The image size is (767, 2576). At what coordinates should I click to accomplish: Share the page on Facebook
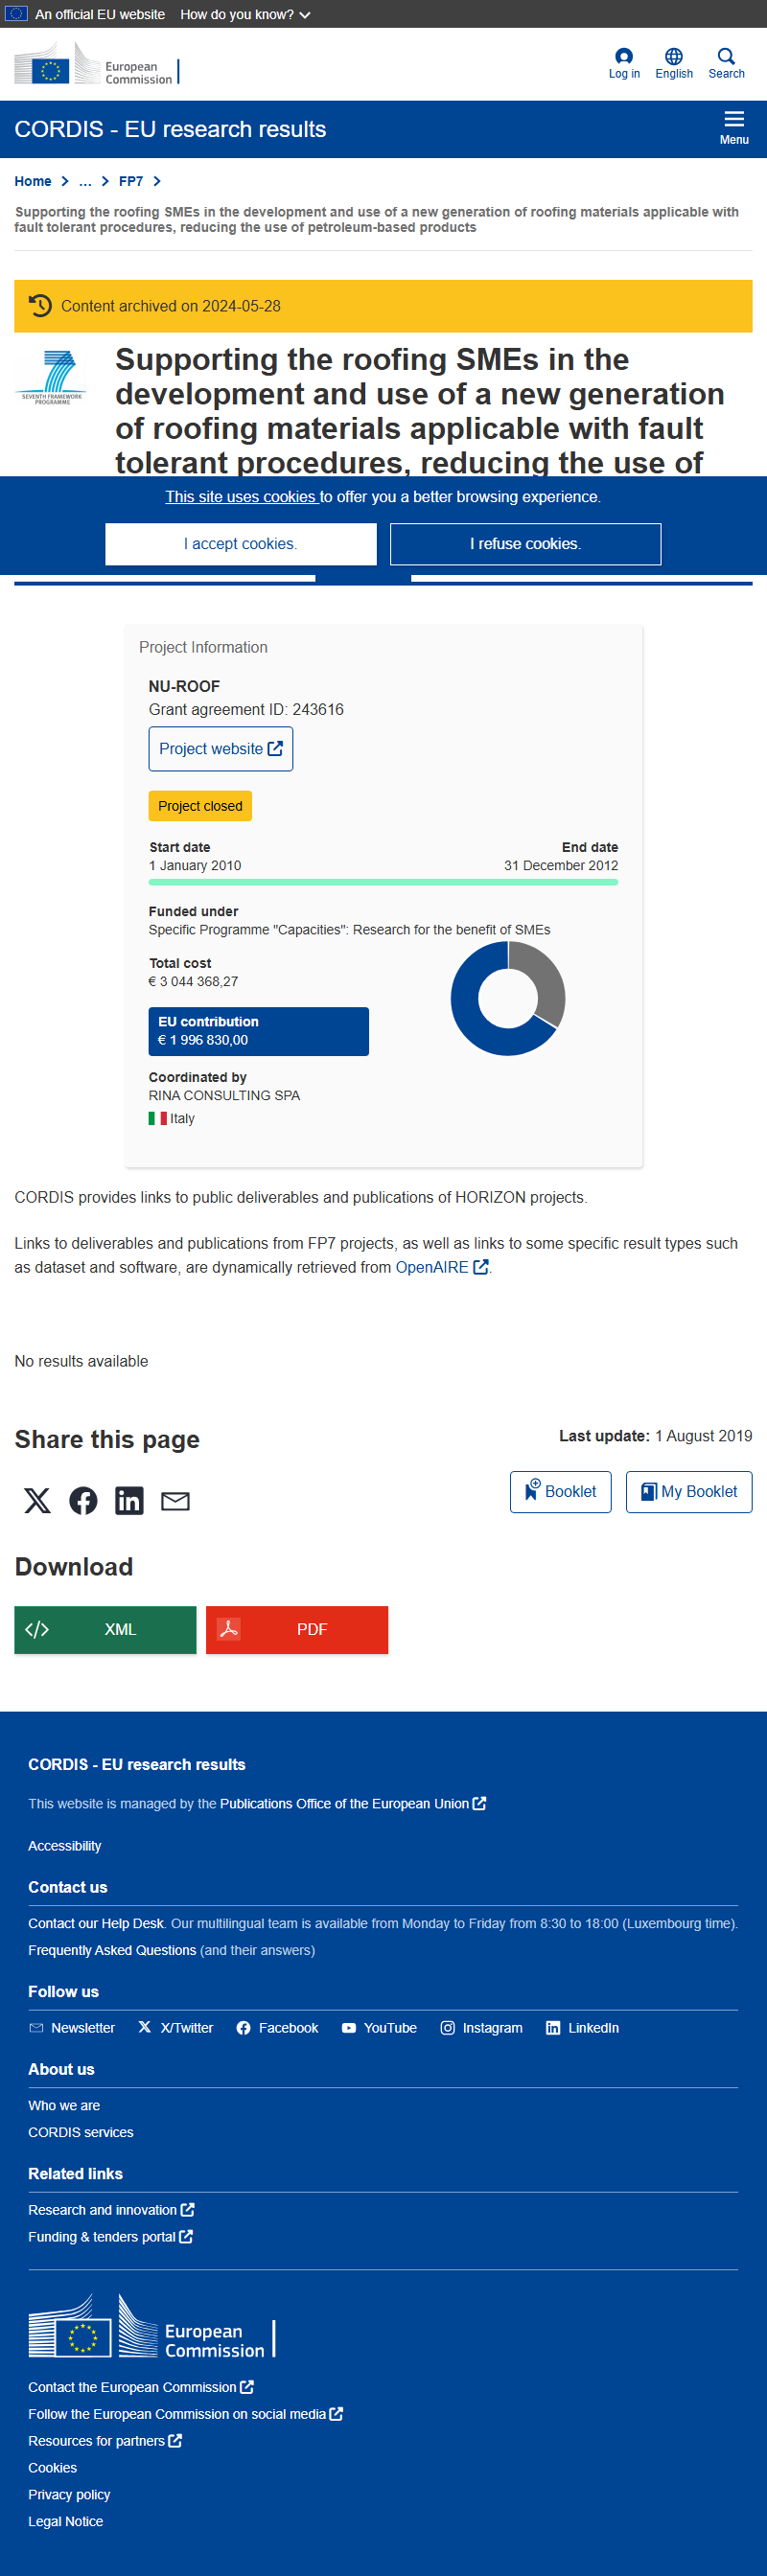(83, 1500)
